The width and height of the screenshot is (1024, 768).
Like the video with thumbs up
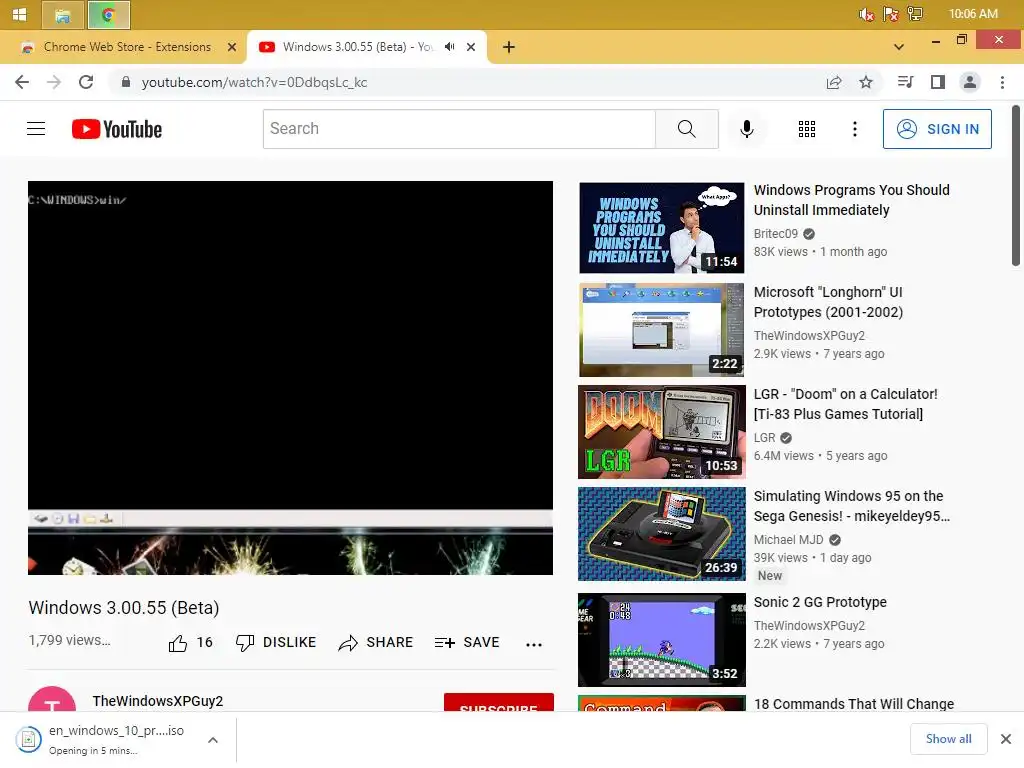pos(190,643)
